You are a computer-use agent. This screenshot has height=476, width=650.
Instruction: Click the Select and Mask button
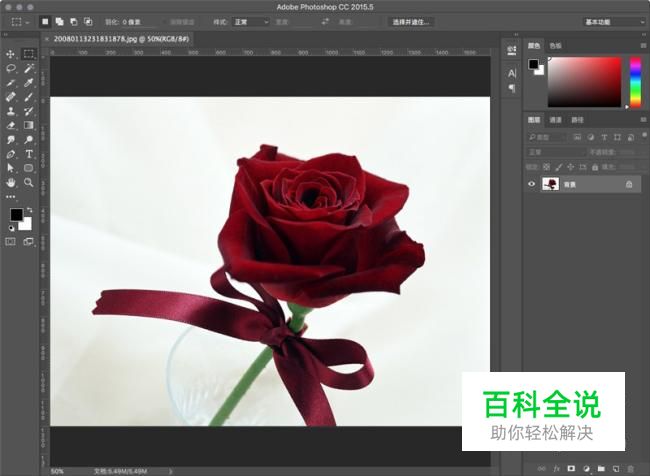click(411, 21)
